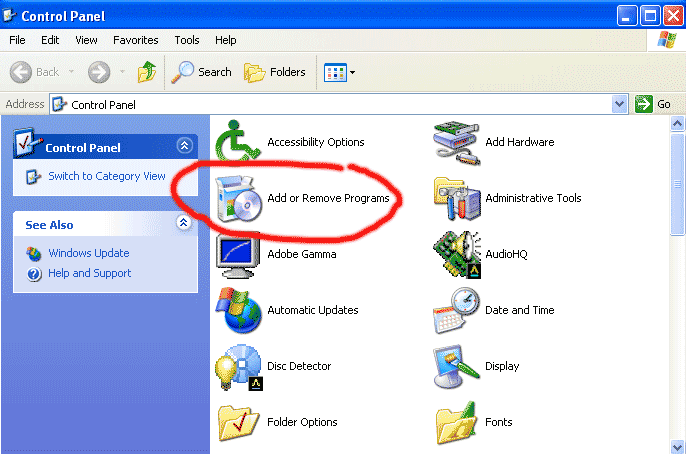Open the Administrative Tools icon
This screenshot has width=686, height=454.
pos(457,198)
